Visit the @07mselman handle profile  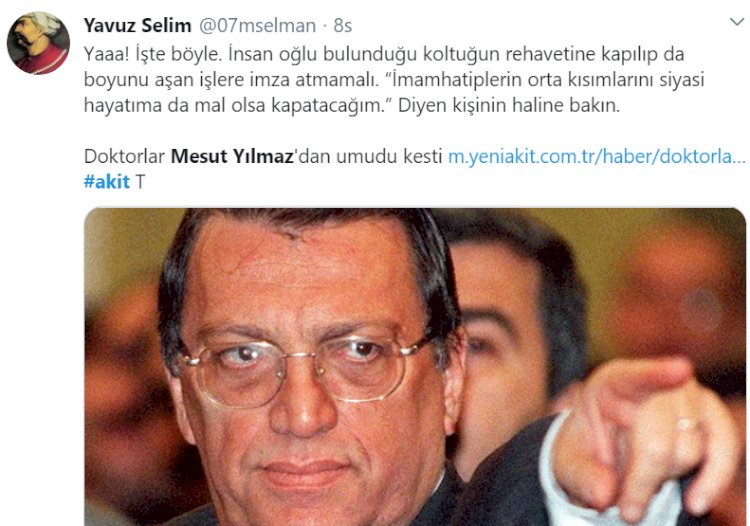257,25
